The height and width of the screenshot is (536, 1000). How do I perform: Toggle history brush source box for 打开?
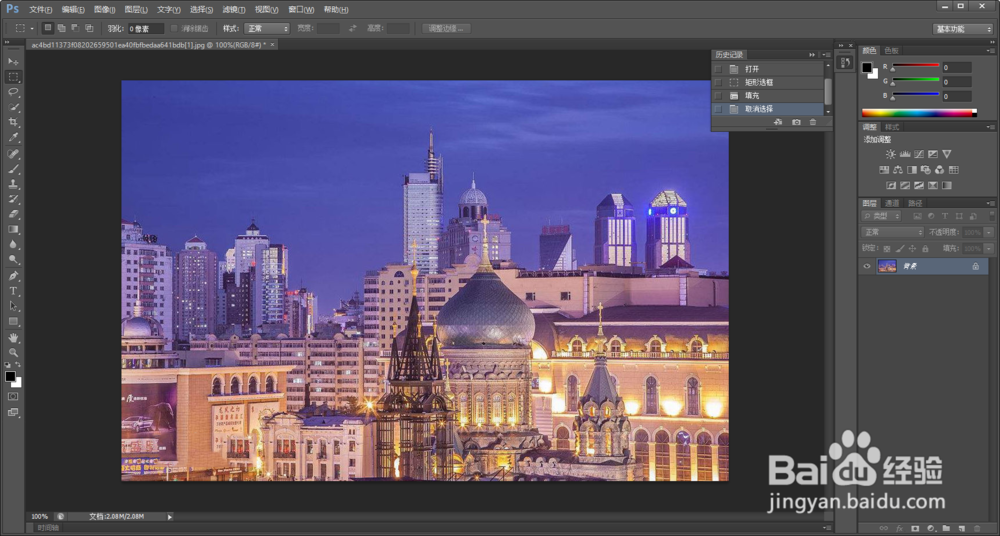tap(718, 69)
